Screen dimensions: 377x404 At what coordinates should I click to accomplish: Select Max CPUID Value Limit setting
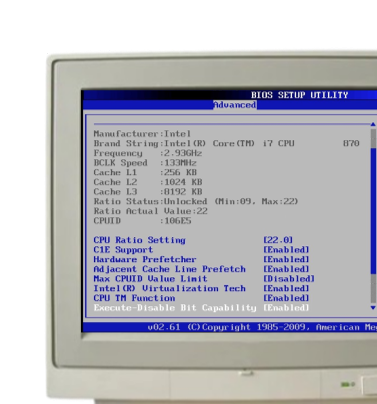pyautogui.click(x=150, y=279)
